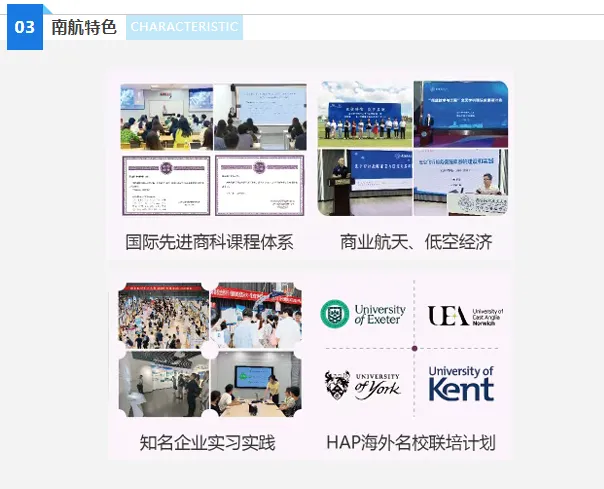Open the photo of seated man in glasses

(x=461, y=182)
